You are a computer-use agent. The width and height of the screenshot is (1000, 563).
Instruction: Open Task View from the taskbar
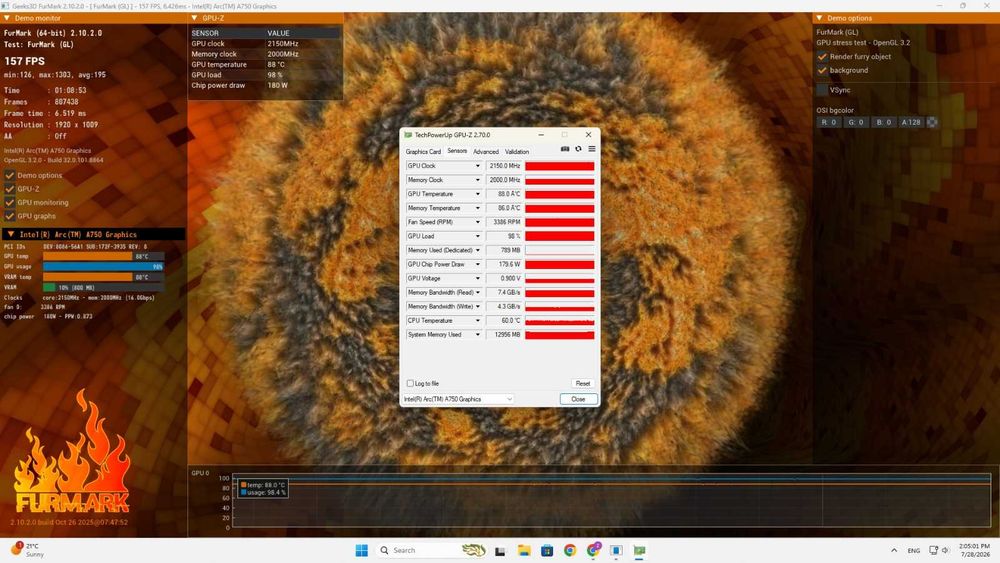[x=500, y=551]
